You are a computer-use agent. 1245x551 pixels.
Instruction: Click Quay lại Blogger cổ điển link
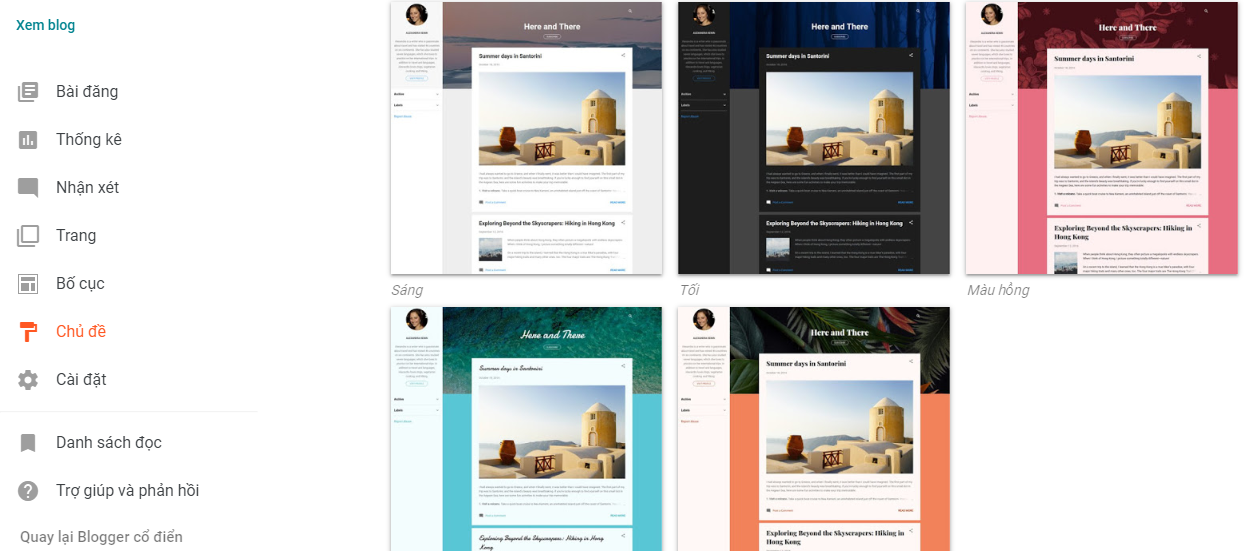(x=101, y=537)
